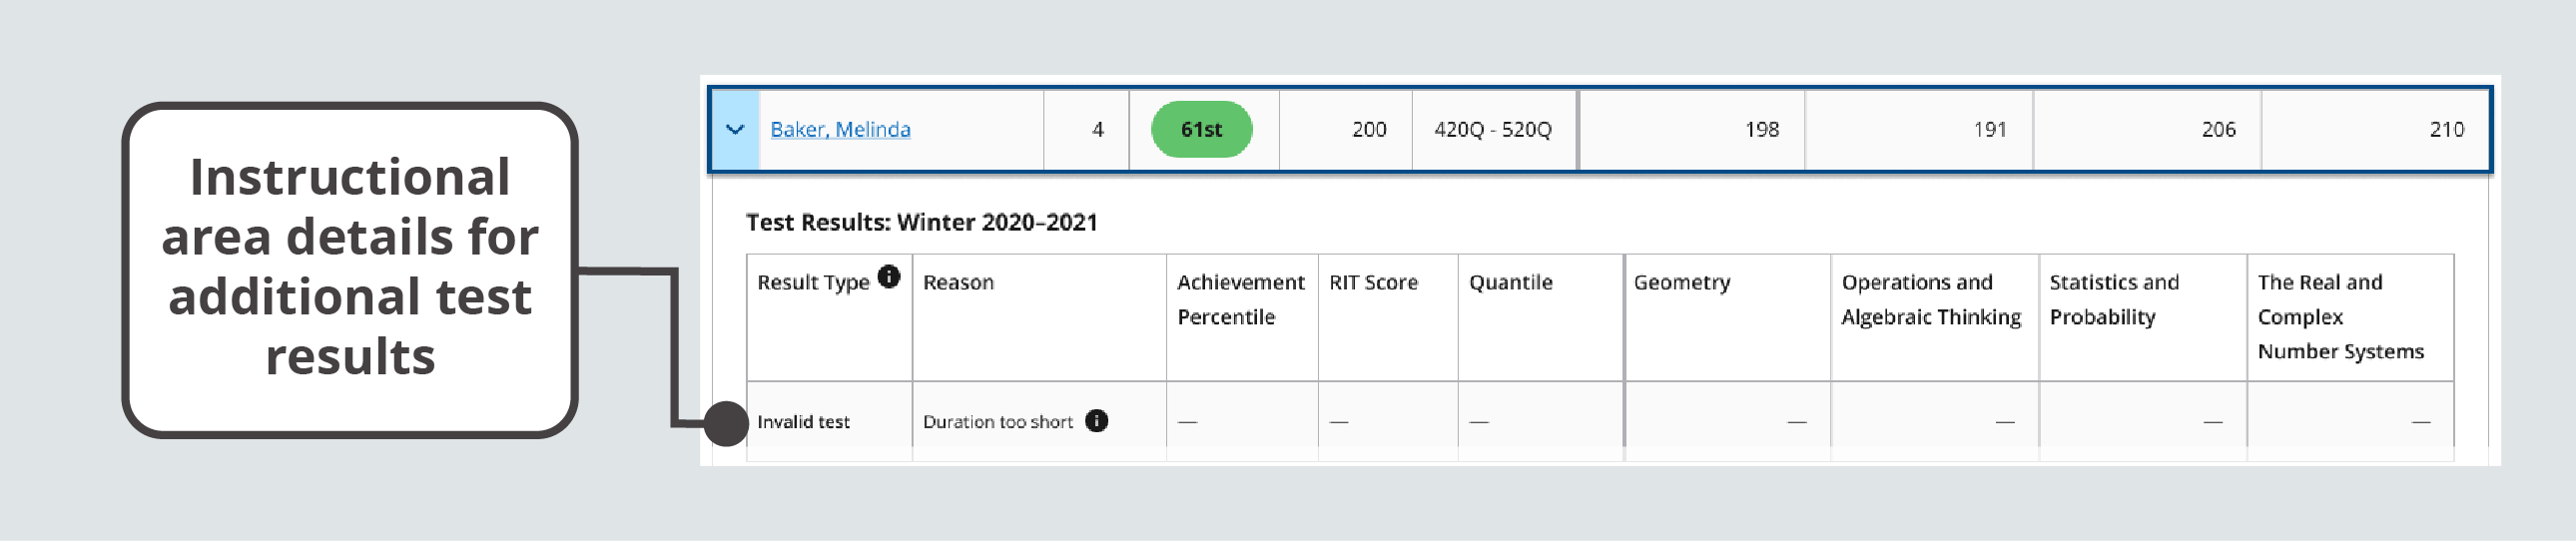Select the Result Type column header

[x=813, y=283]
